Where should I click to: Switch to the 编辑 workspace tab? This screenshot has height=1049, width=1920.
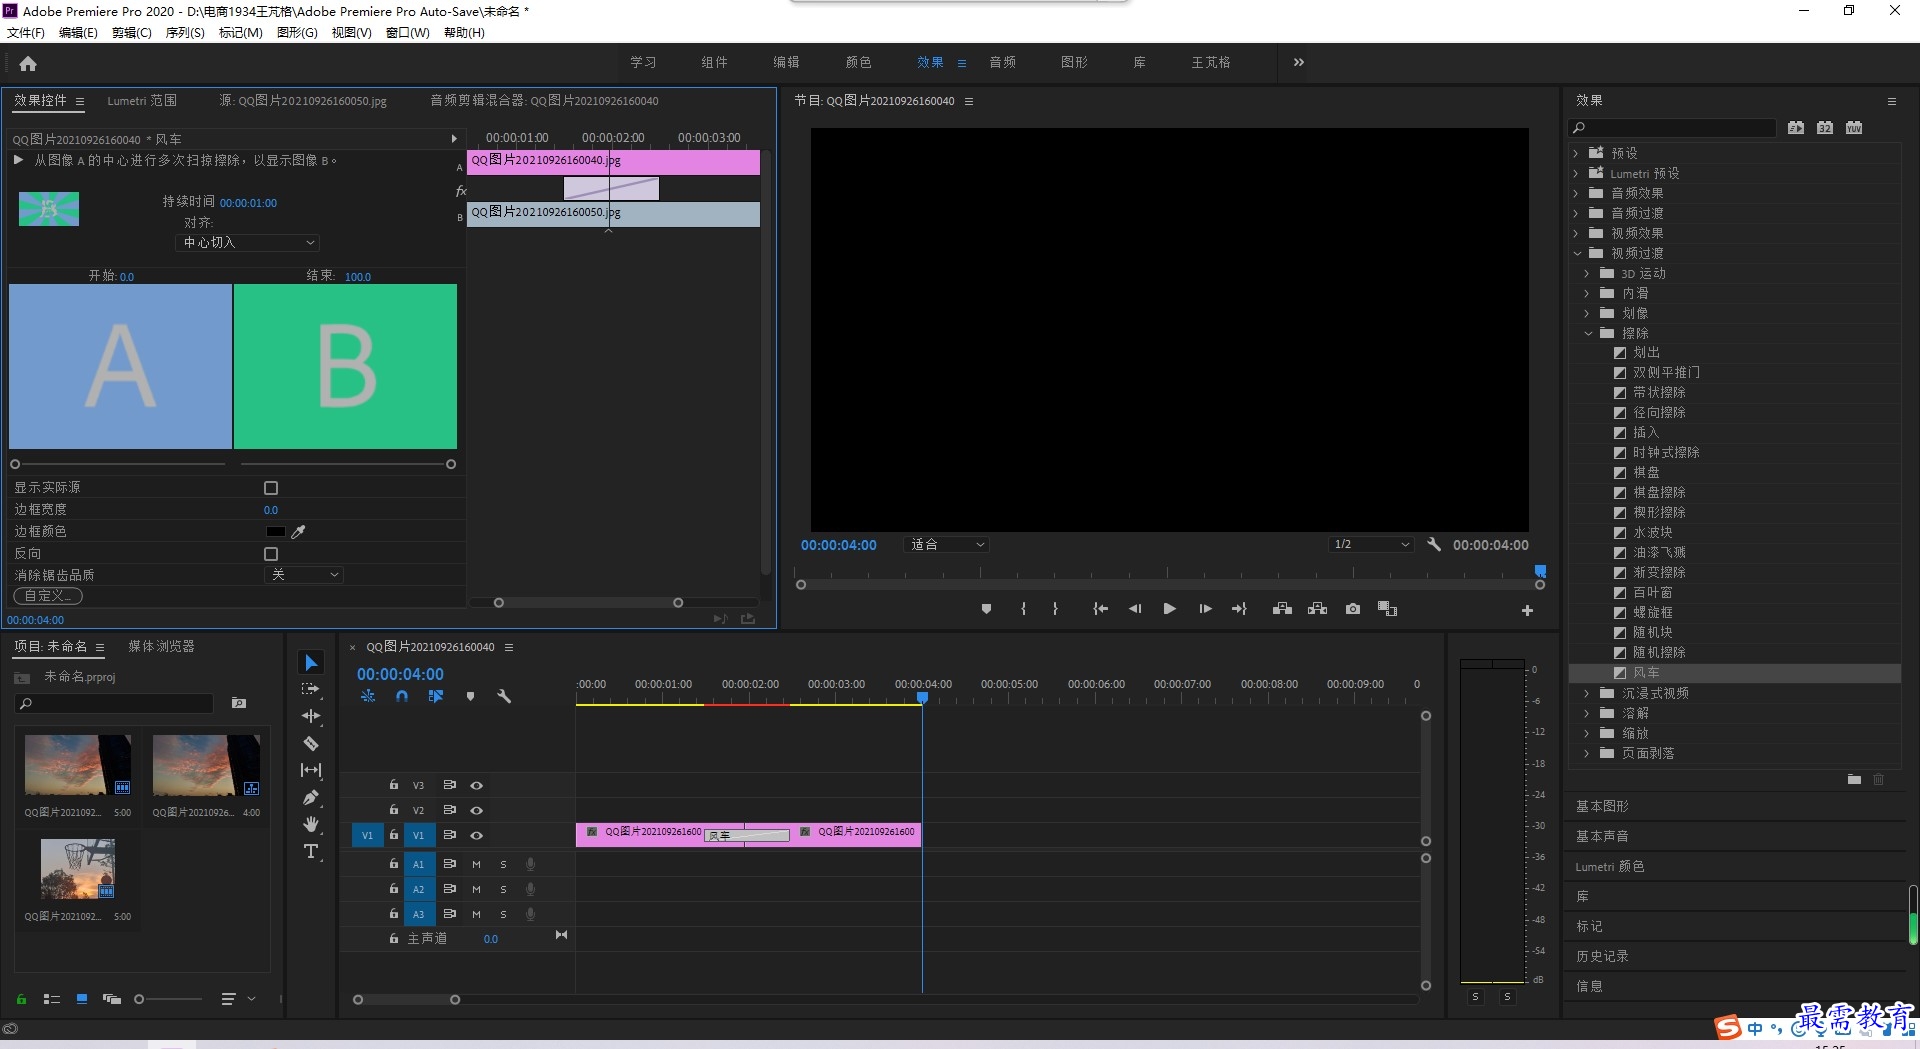786,62
